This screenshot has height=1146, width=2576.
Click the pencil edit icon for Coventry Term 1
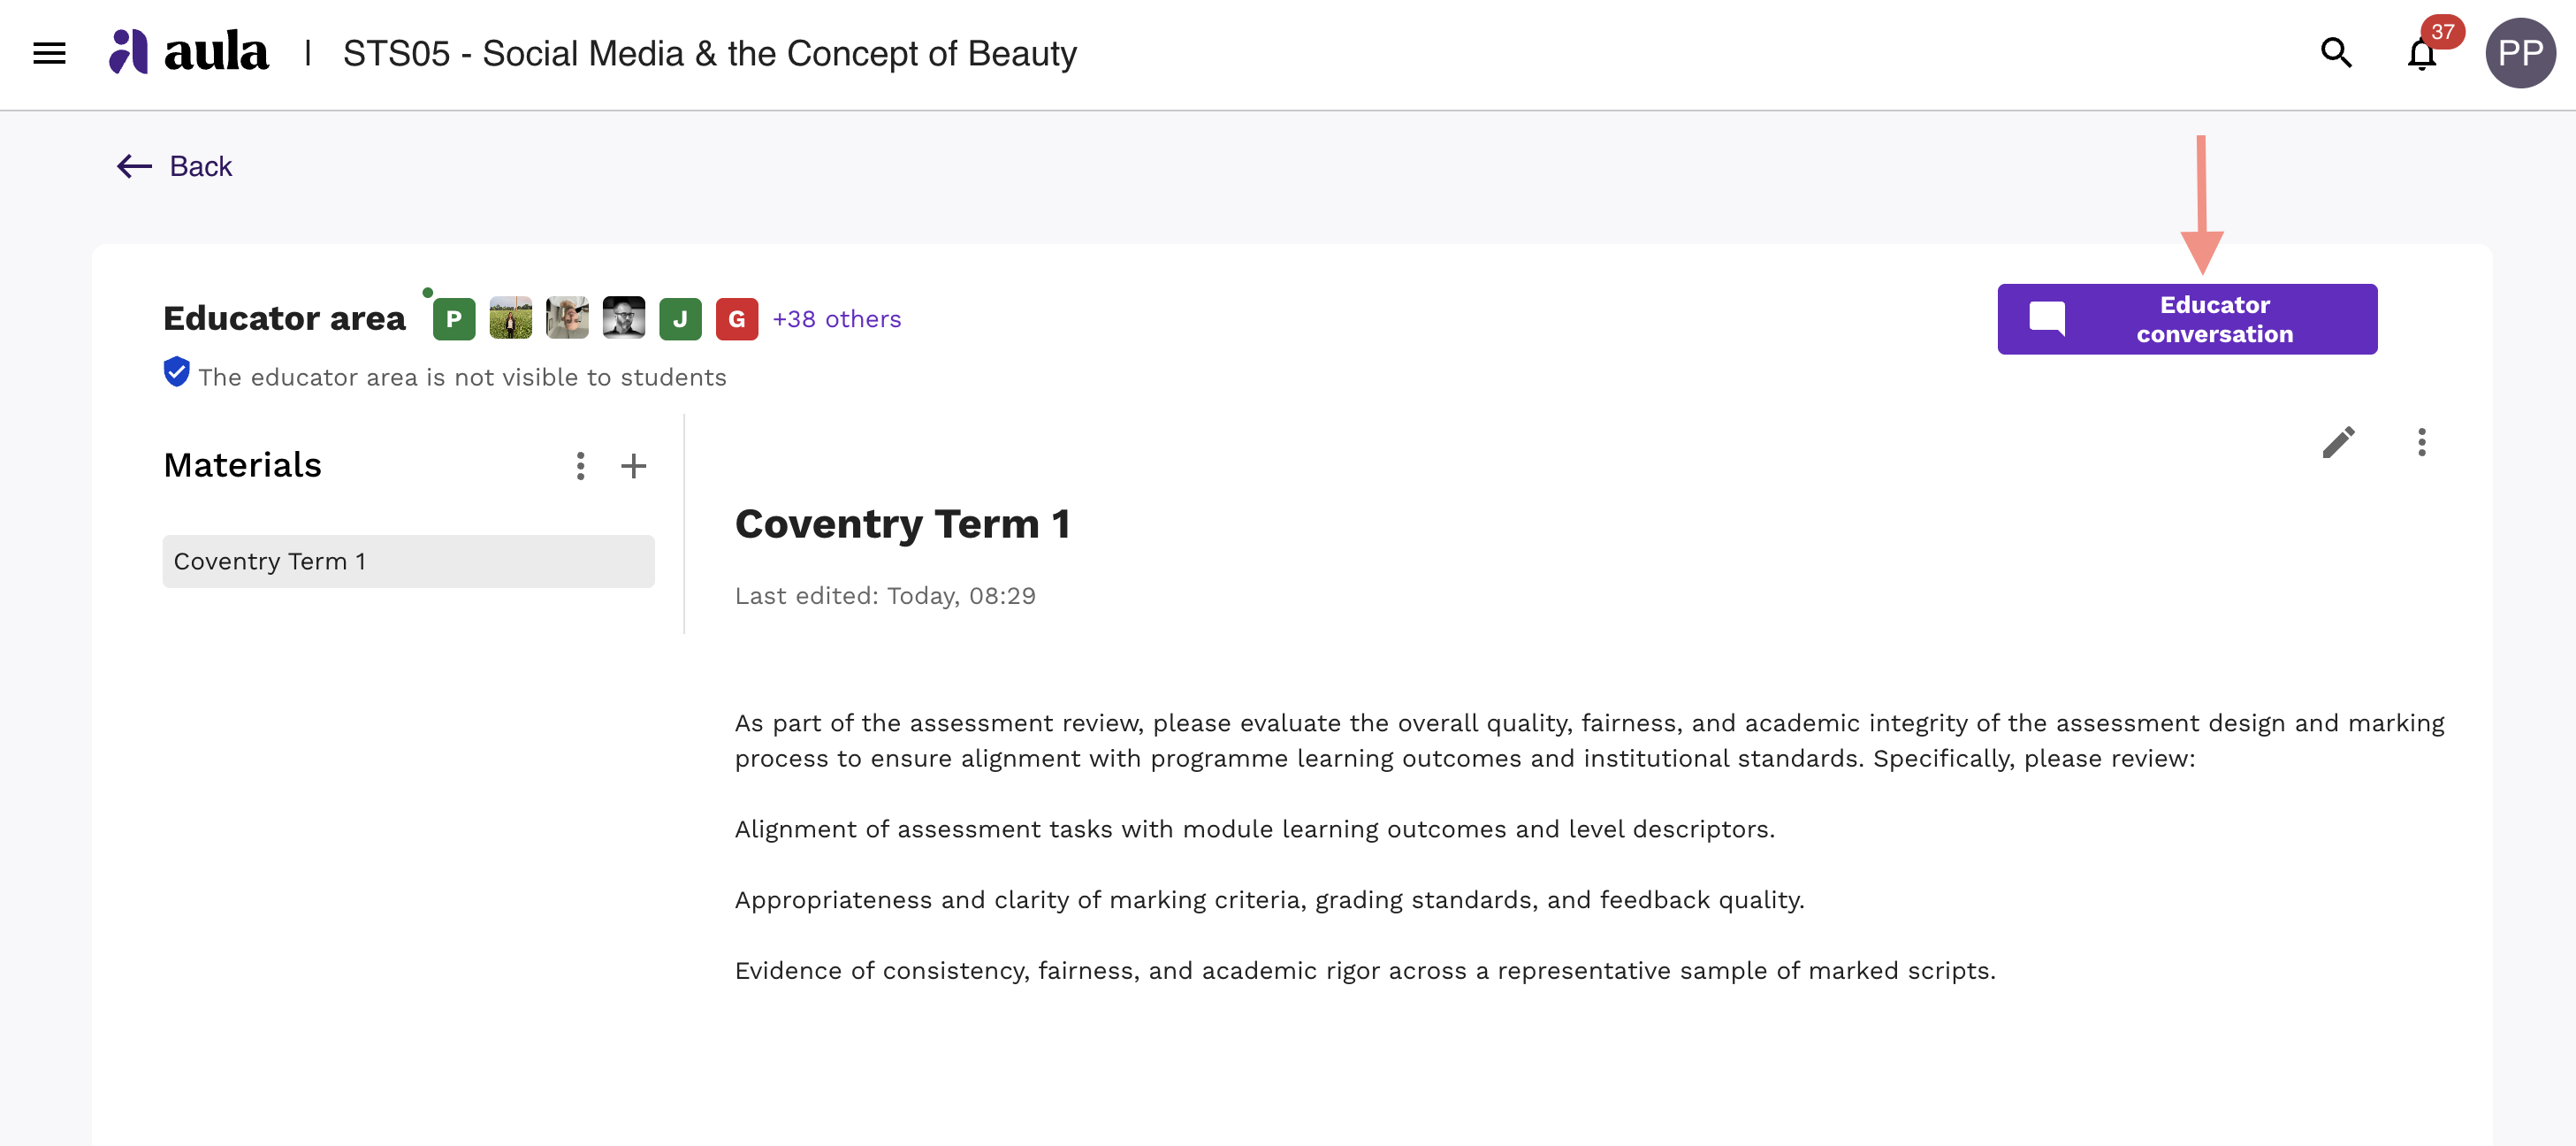coord(2338,442)
